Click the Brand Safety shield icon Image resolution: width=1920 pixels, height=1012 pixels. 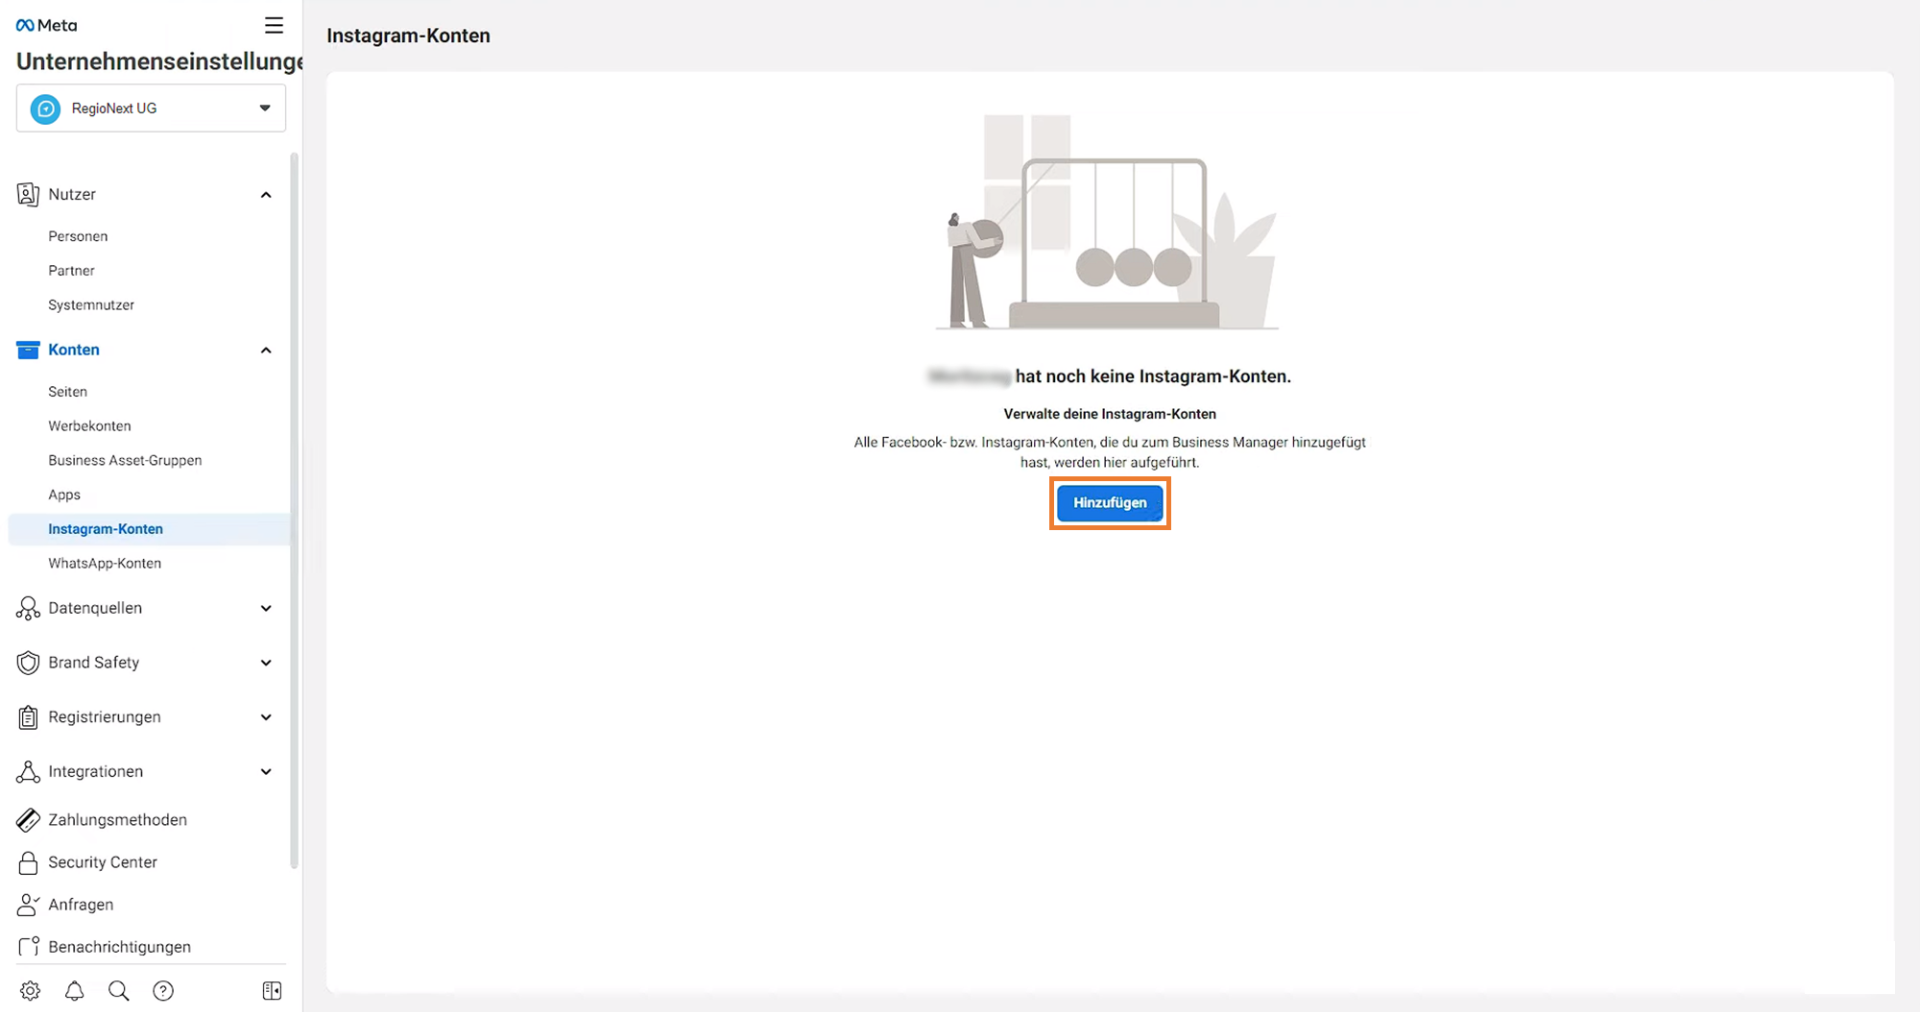28,663
